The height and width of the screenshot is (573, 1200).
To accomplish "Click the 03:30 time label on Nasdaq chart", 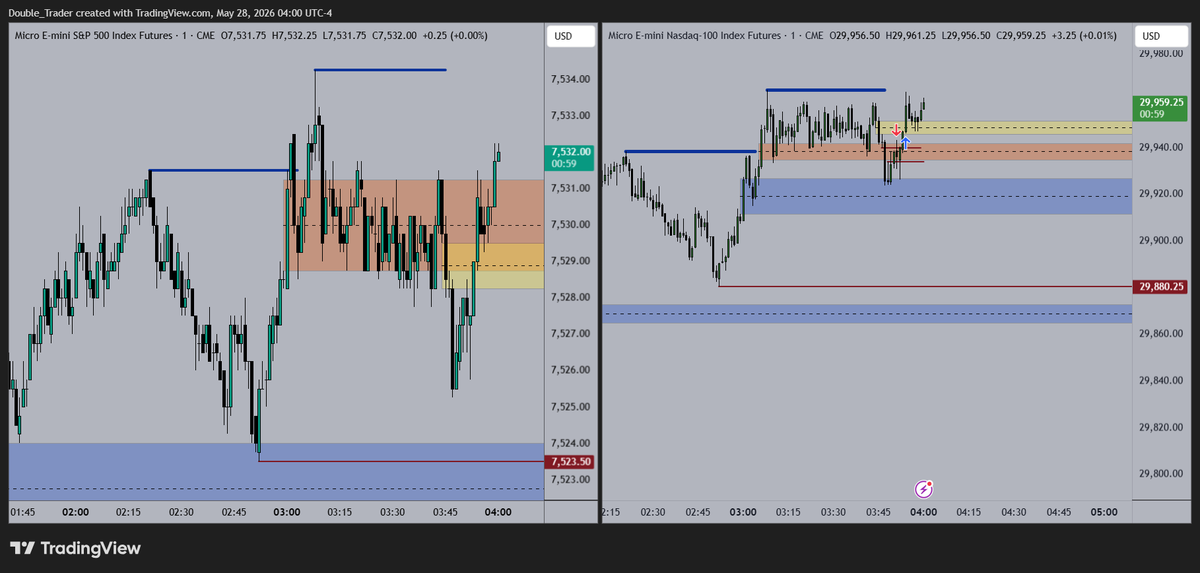I will tap(833, 512).
